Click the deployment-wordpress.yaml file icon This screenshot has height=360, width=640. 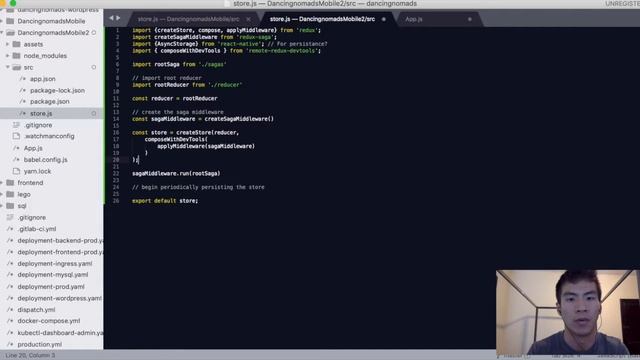point(10,298)
